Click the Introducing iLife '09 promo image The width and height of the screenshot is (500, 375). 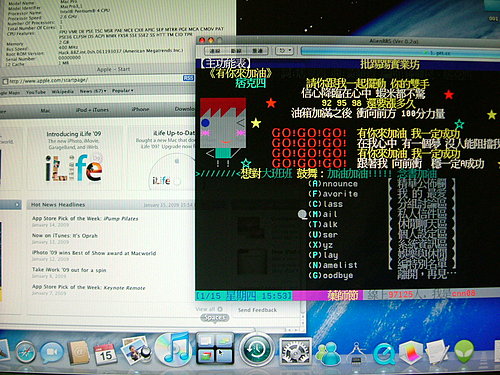pyautogui.click(x=74, y=168)
